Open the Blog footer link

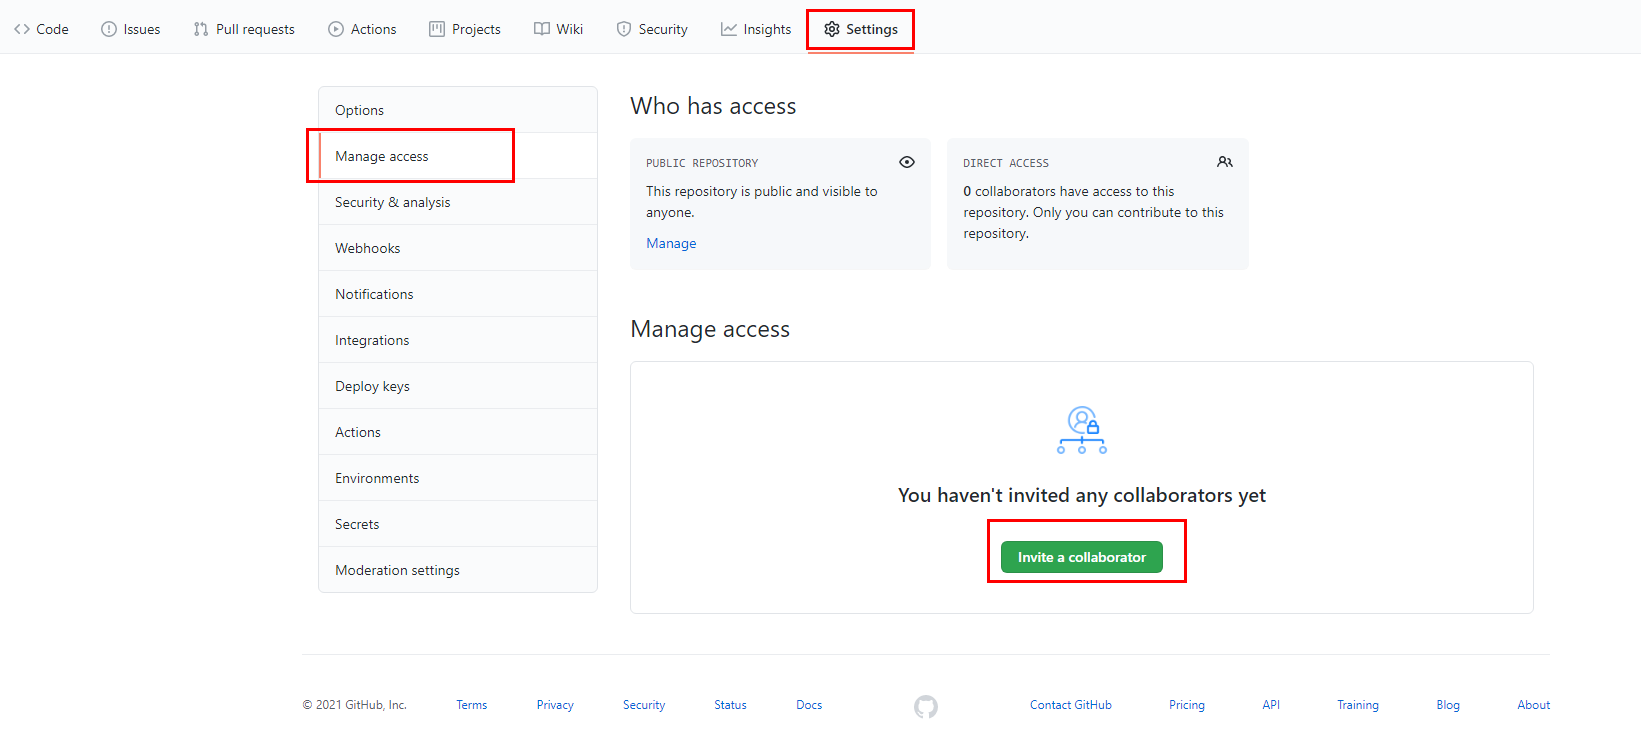point(1448,705)
